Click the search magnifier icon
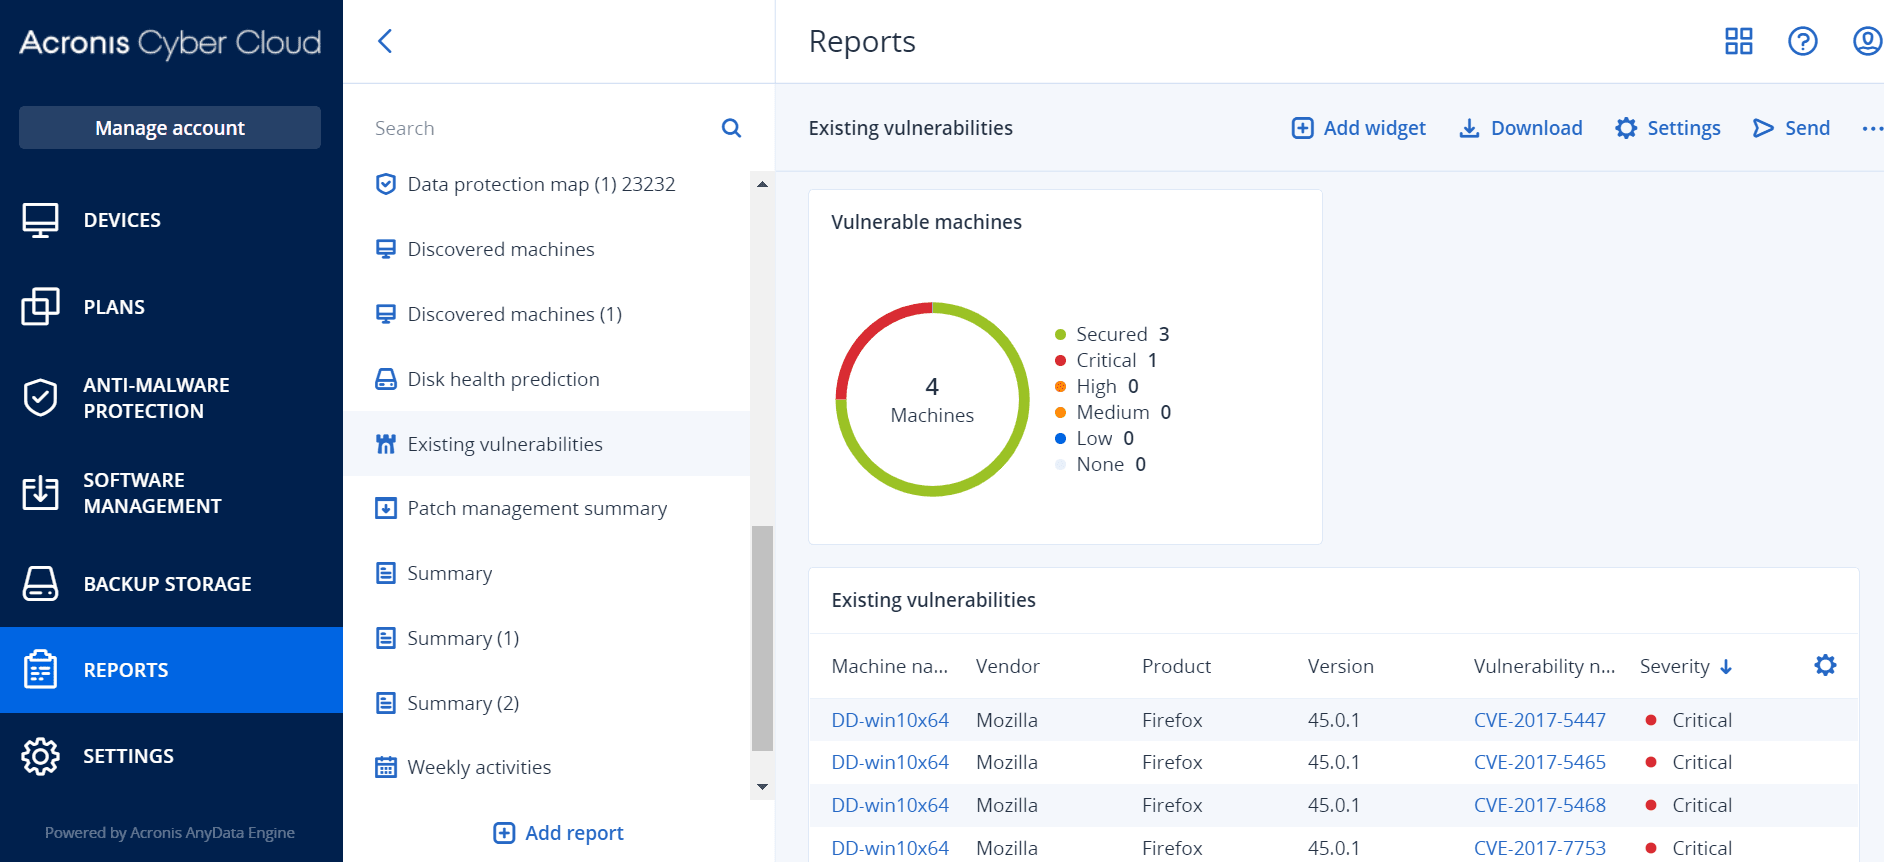This screenshot has height=862, width=1884. pyautogui.click(x=731, y=128)
